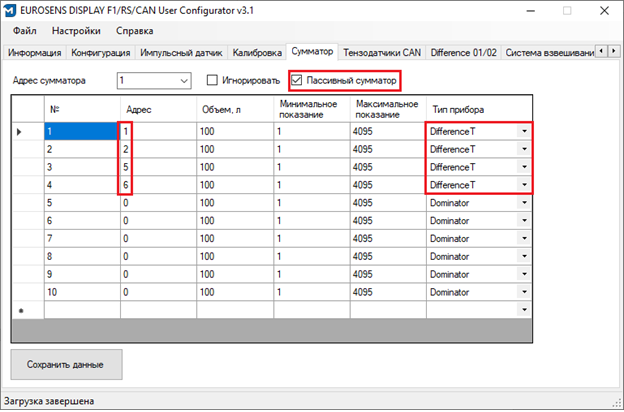This screenshot has height=412, width=624.
Task: Select address cell with value 2 in row 2
Action: point(158,149)
